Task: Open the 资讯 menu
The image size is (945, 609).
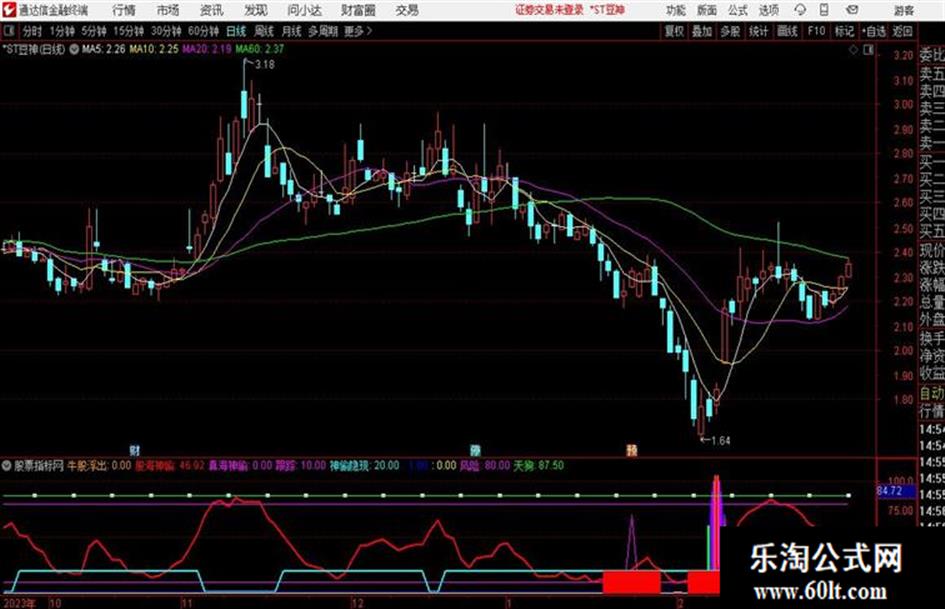Action: (211, 10)
